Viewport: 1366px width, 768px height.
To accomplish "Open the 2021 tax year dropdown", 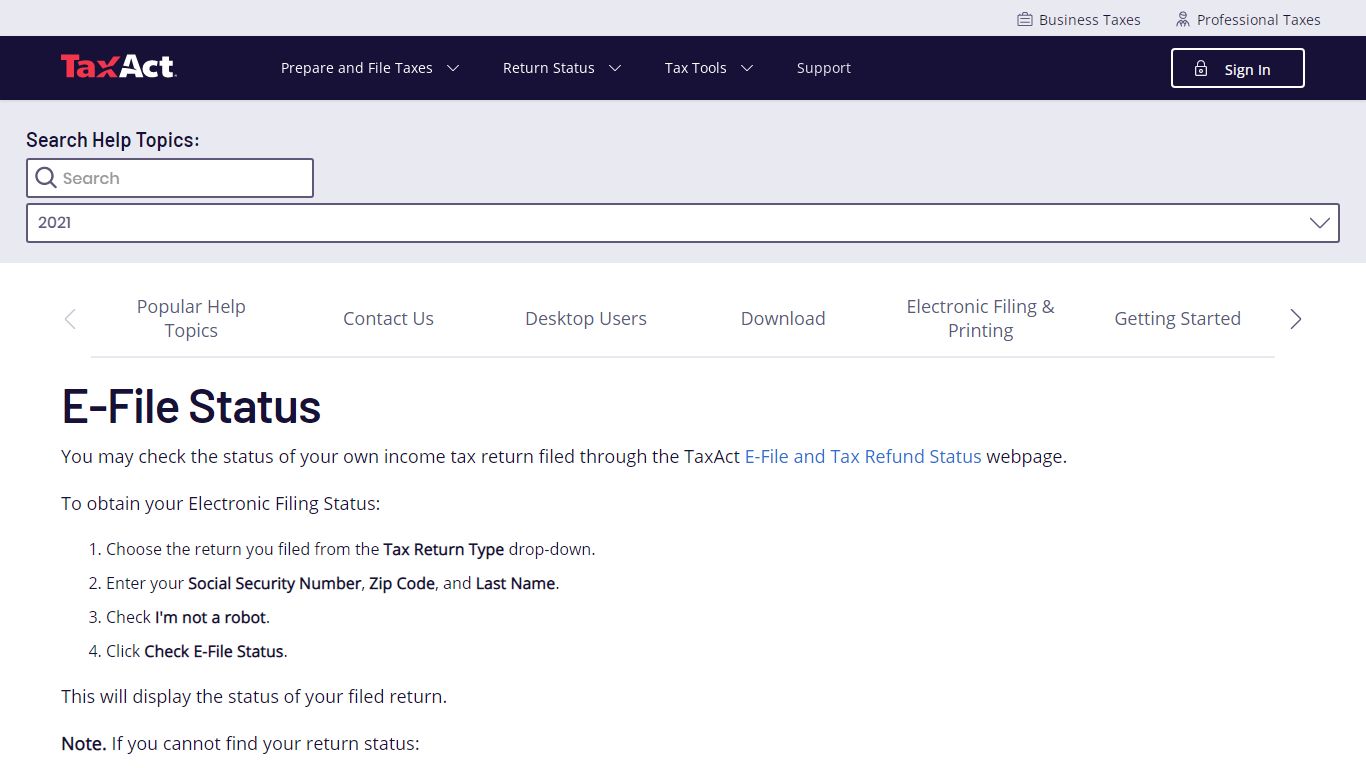I will [683, 223].
